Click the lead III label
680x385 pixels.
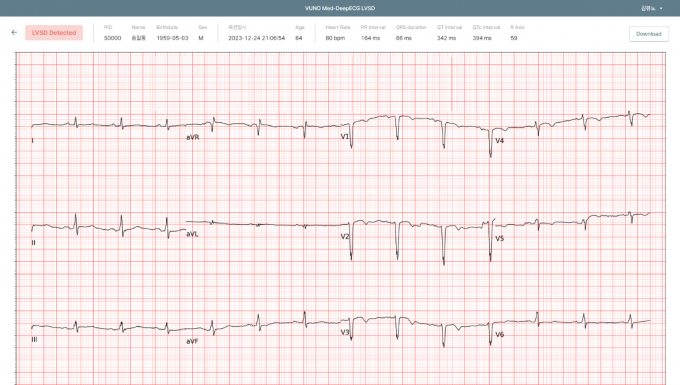34,339
